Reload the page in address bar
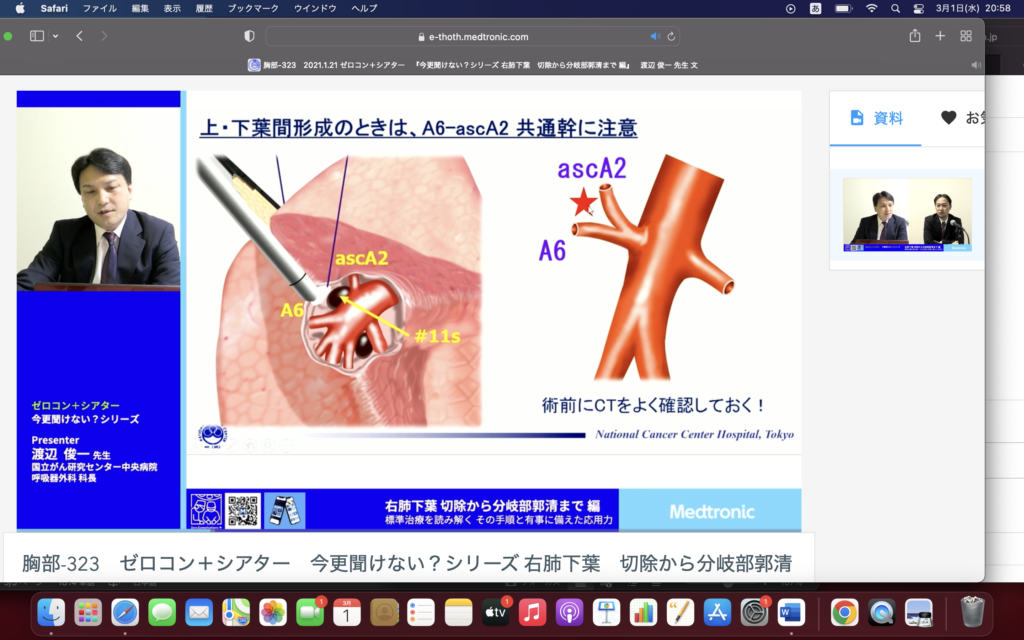This screenshot has height=640, width=1024. [671, 37]
